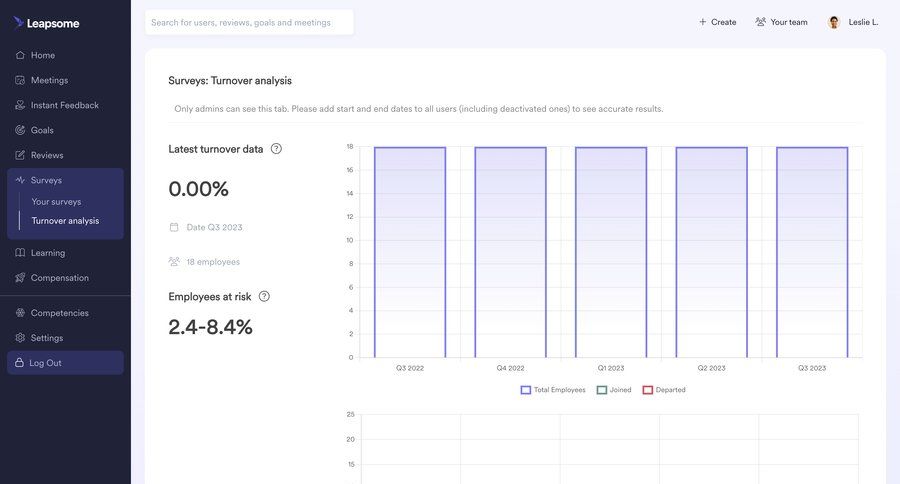Click the Log Out button

pos(65,363)
